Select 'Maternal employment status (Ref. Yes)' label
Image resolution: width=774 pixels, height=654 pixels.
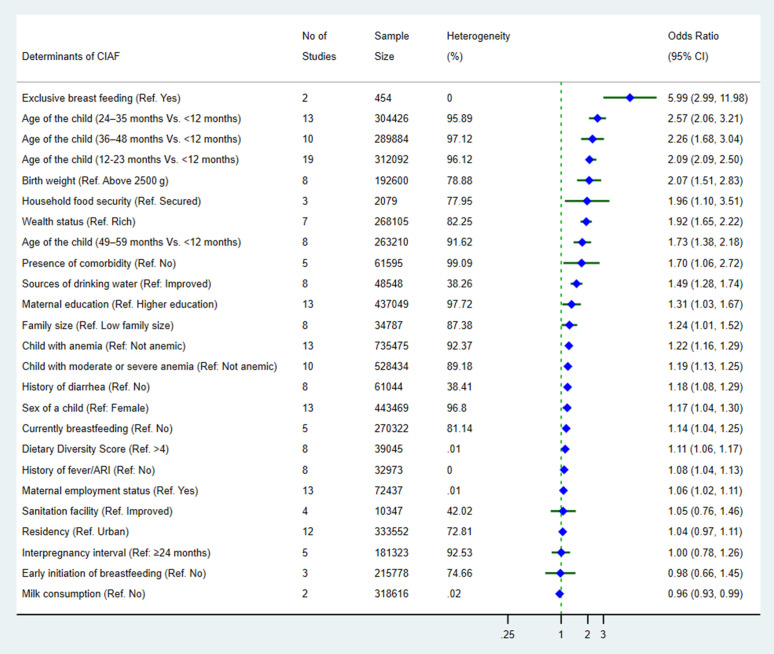coord(110,491)
